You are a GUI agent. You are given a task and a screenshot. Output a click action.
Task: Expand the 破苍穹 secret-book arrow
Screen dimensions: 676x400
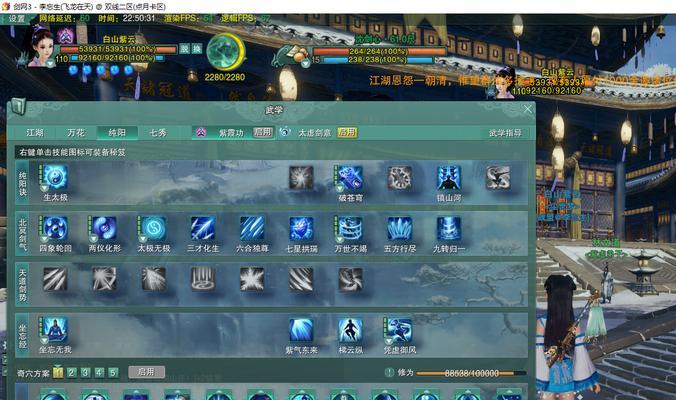339,188
